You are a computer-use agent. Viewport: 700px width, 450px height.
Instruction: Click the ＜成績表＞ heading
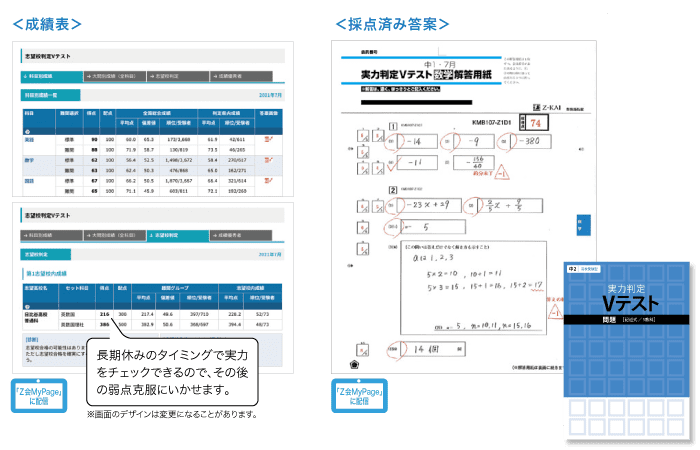click(x=47, y=24)
